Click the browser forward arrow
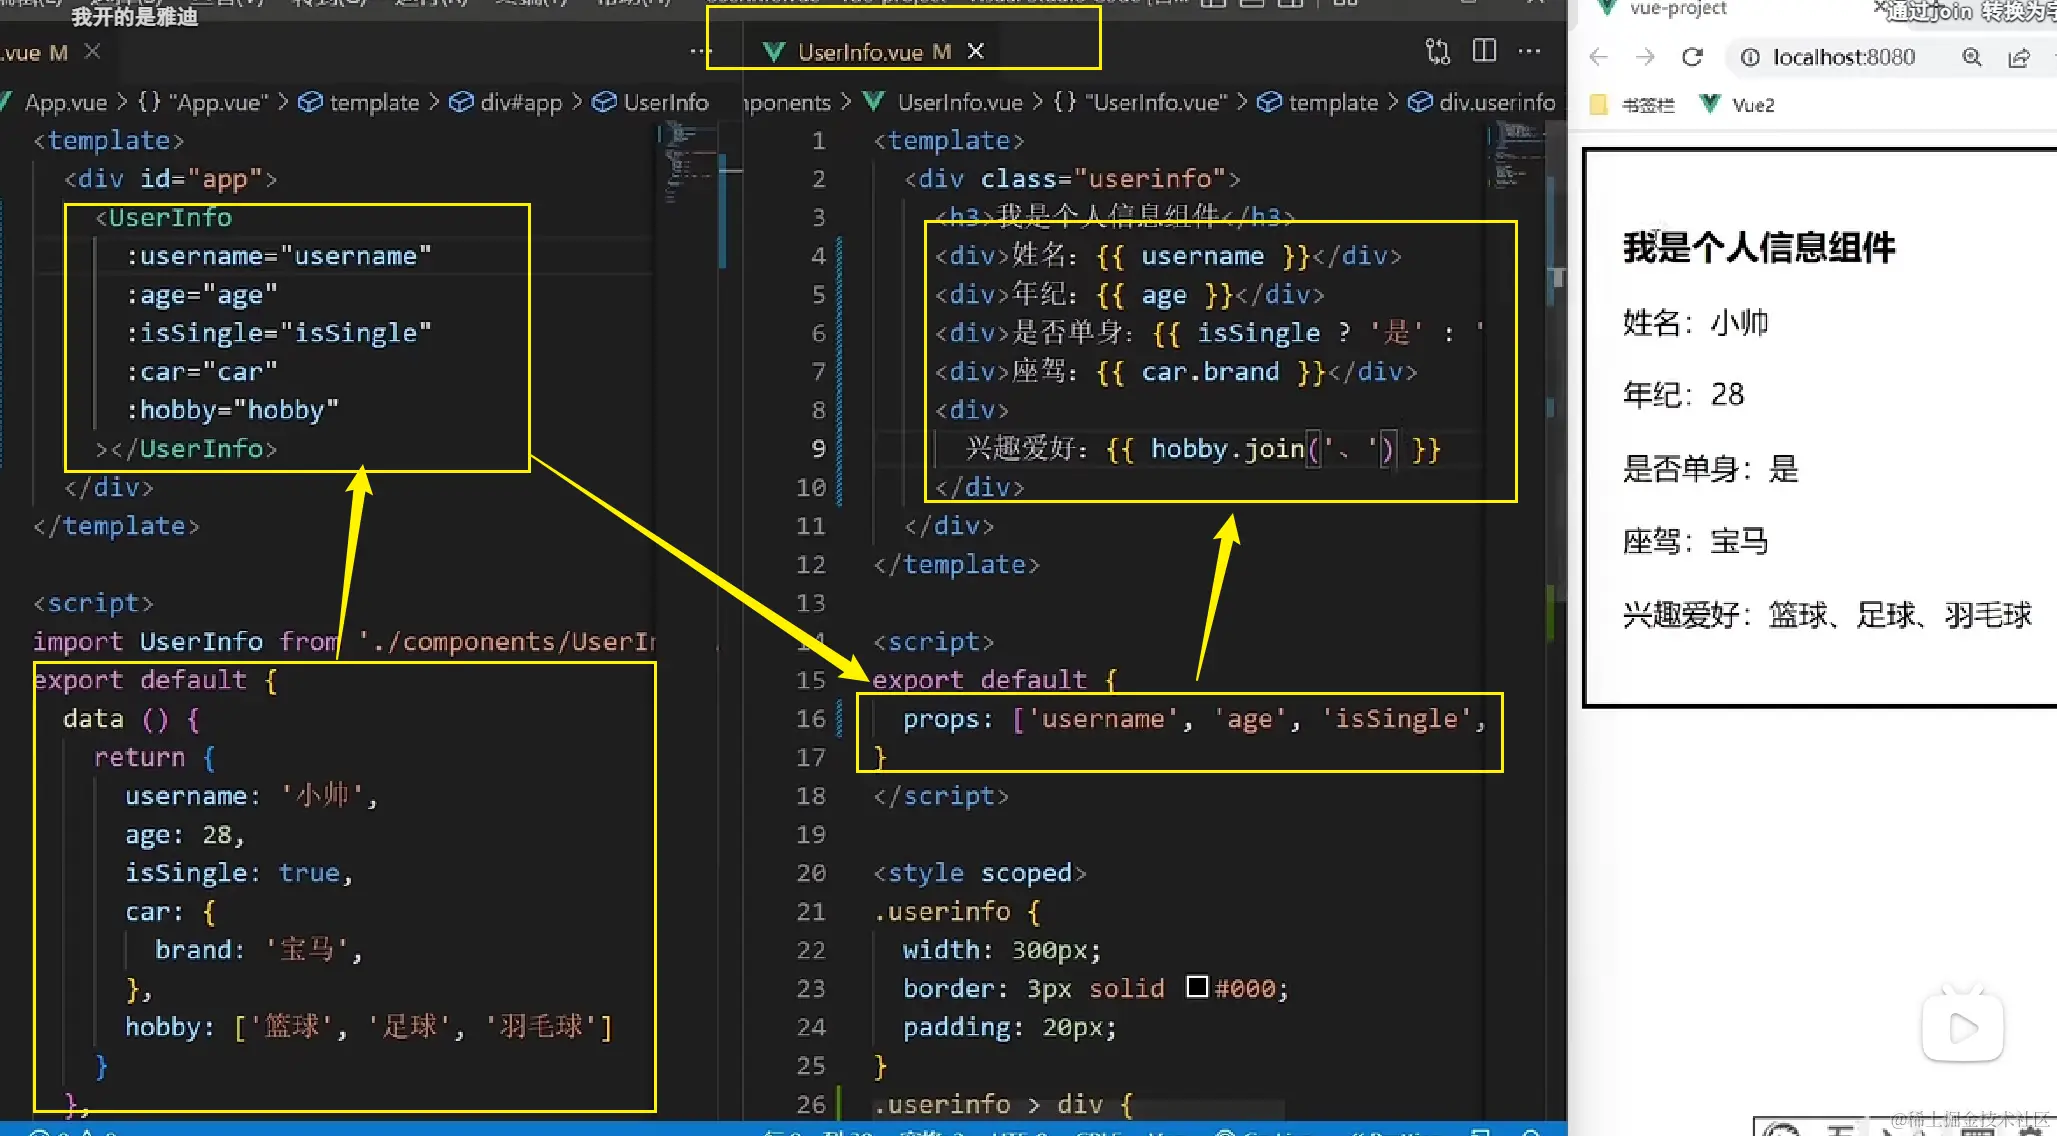 point(1645,57)
